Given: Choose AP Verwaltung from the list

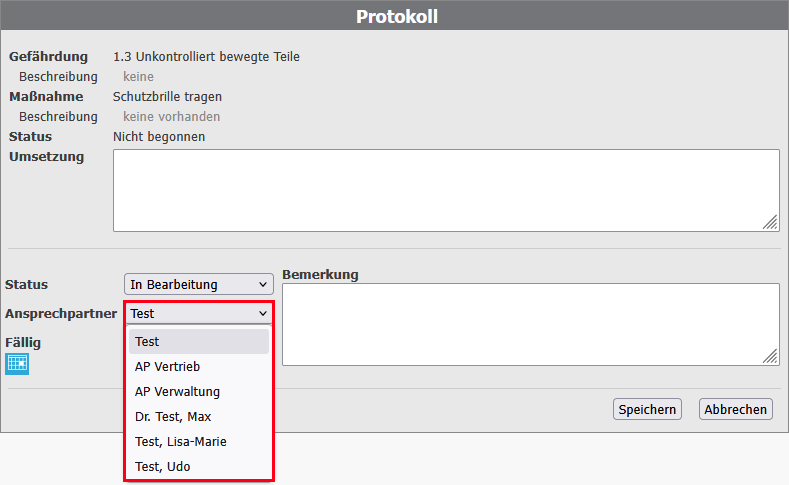Looking at the screenshot, I should (x=199, y=391).
